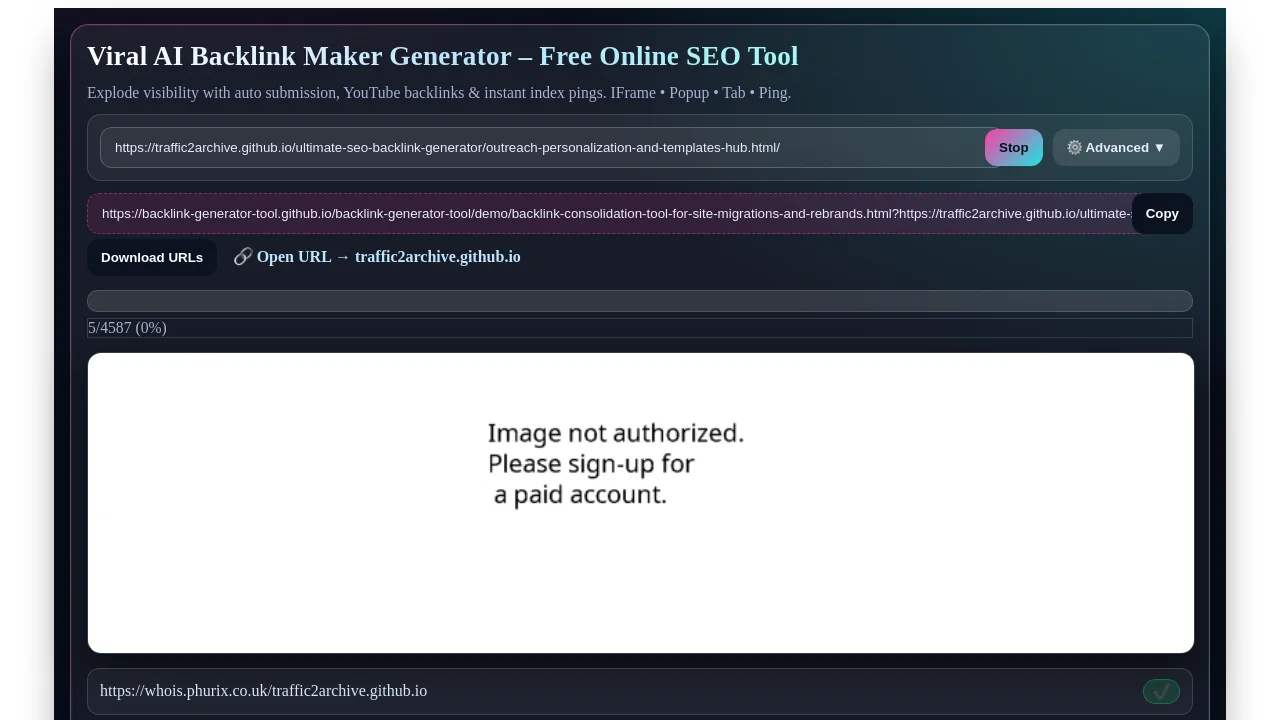Select the whois.phurix.co.uk result URL

point(263,691)
